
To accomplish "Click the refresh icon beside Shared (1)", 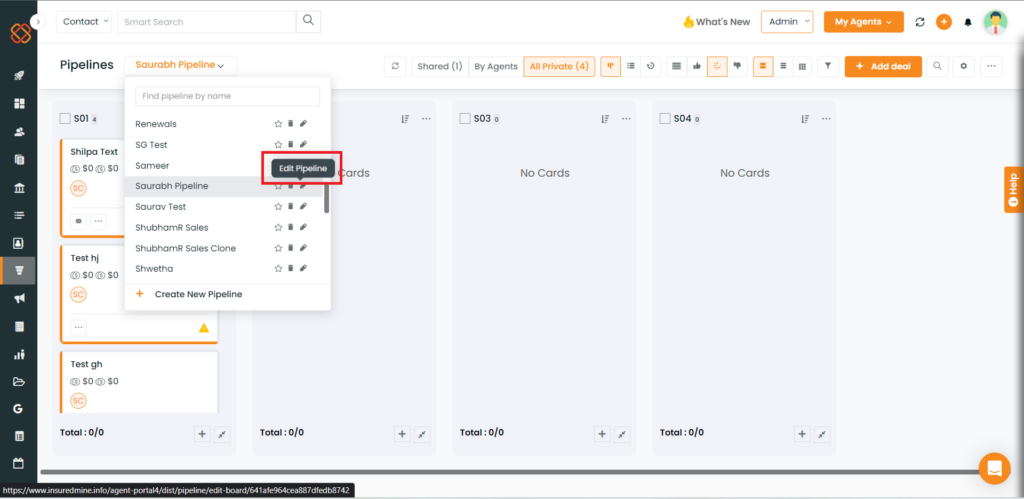I will pos(395,66).
